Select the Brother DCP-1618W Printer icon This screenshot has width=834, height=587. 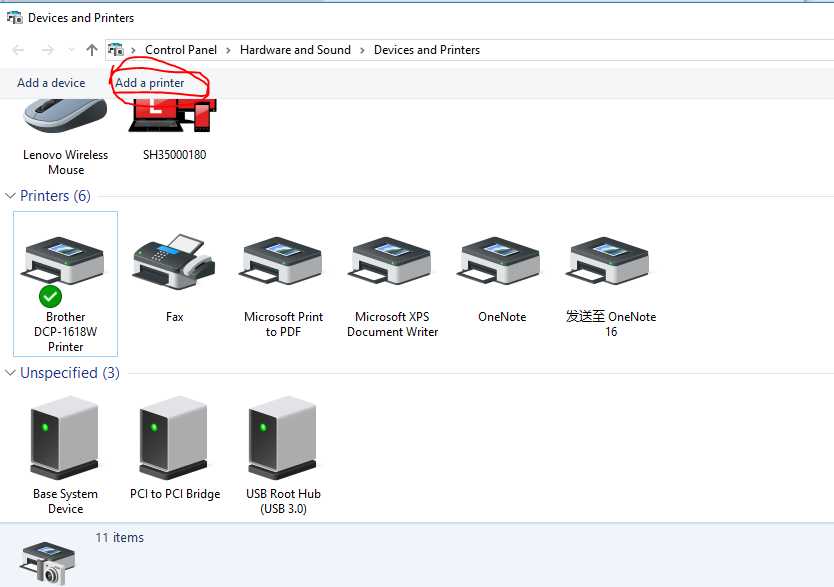coord(63,260)
